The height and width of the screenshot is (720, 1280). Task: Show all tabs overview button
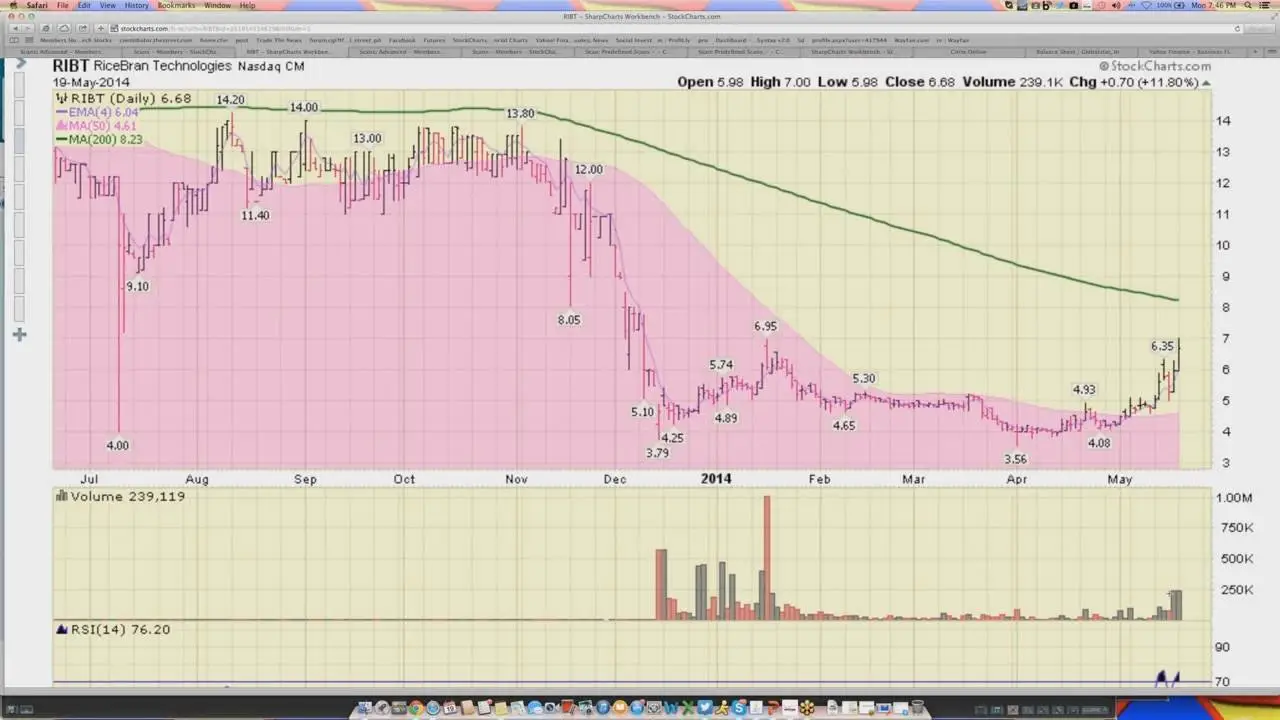click(1270, 51)
